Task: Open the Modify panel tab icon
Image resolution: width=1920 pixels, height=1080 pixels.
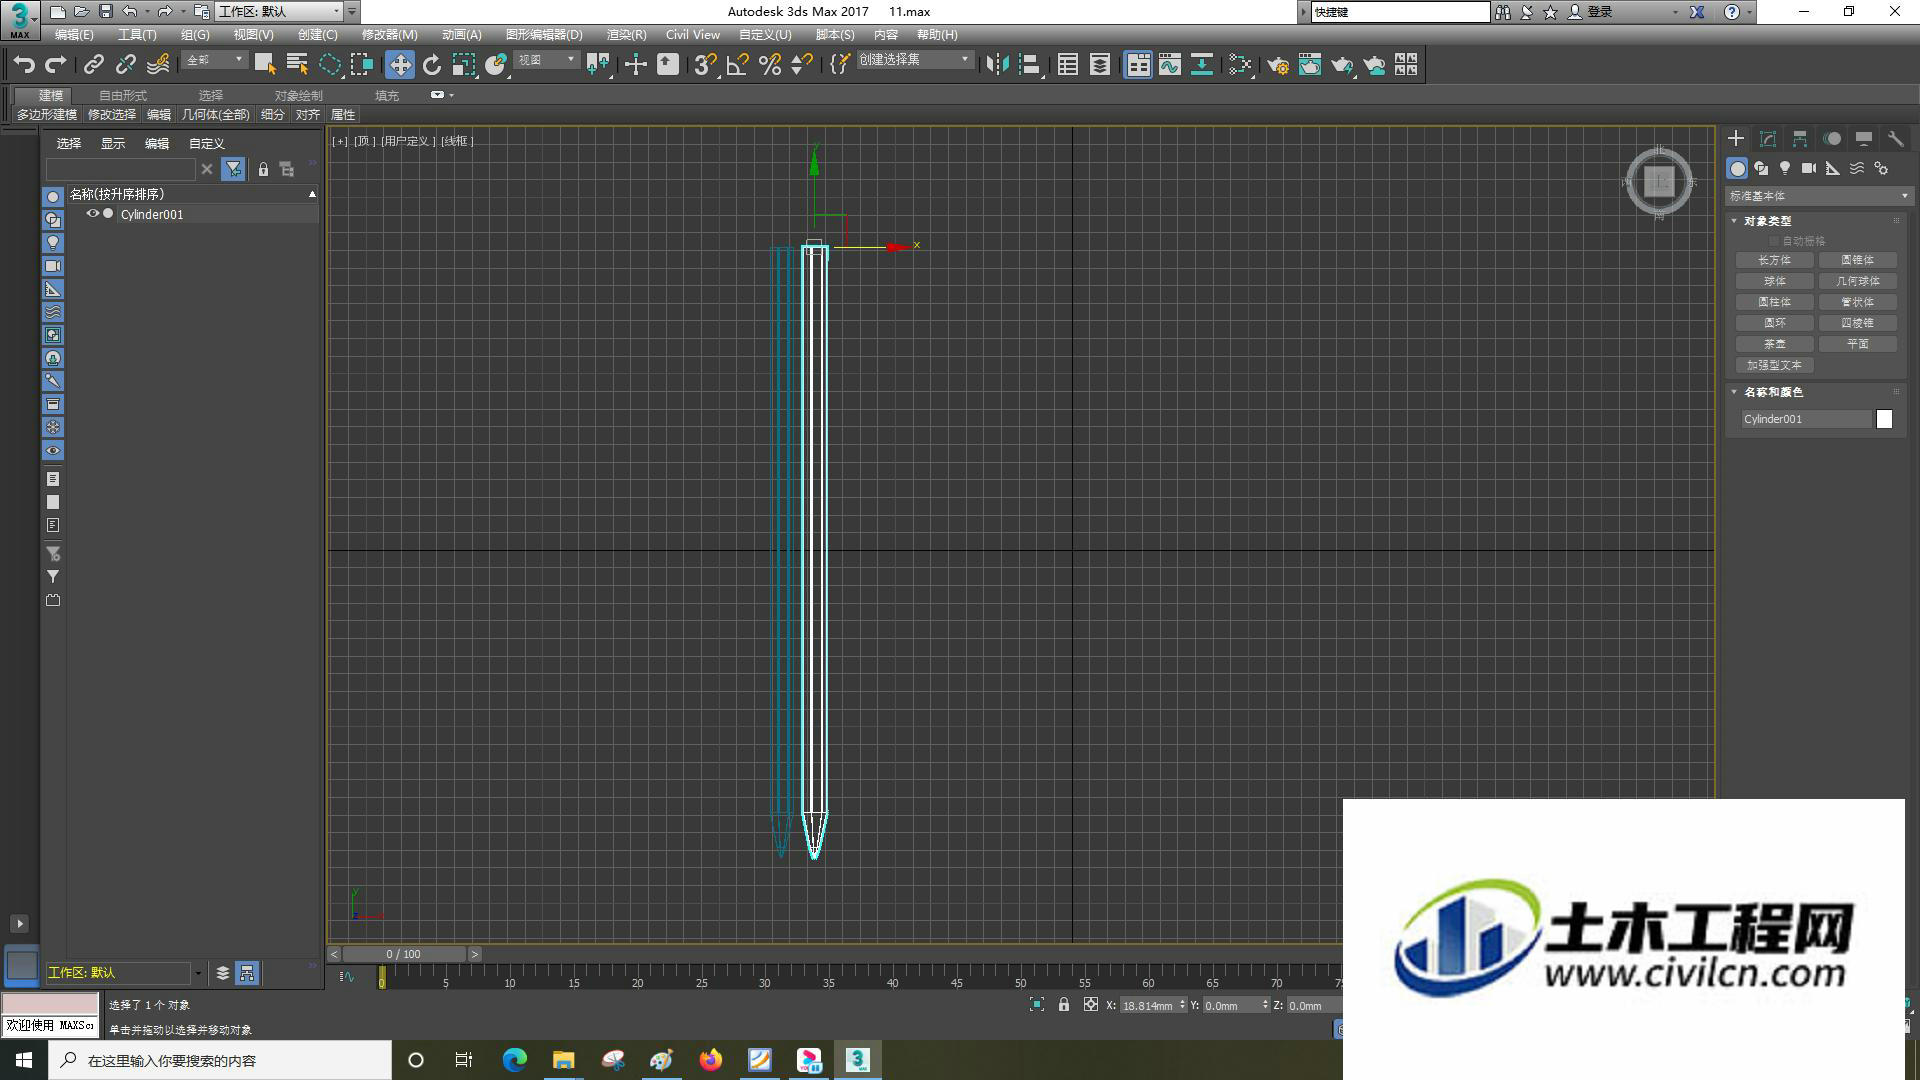Action: pyautogui.click(x=1768, y=139)
